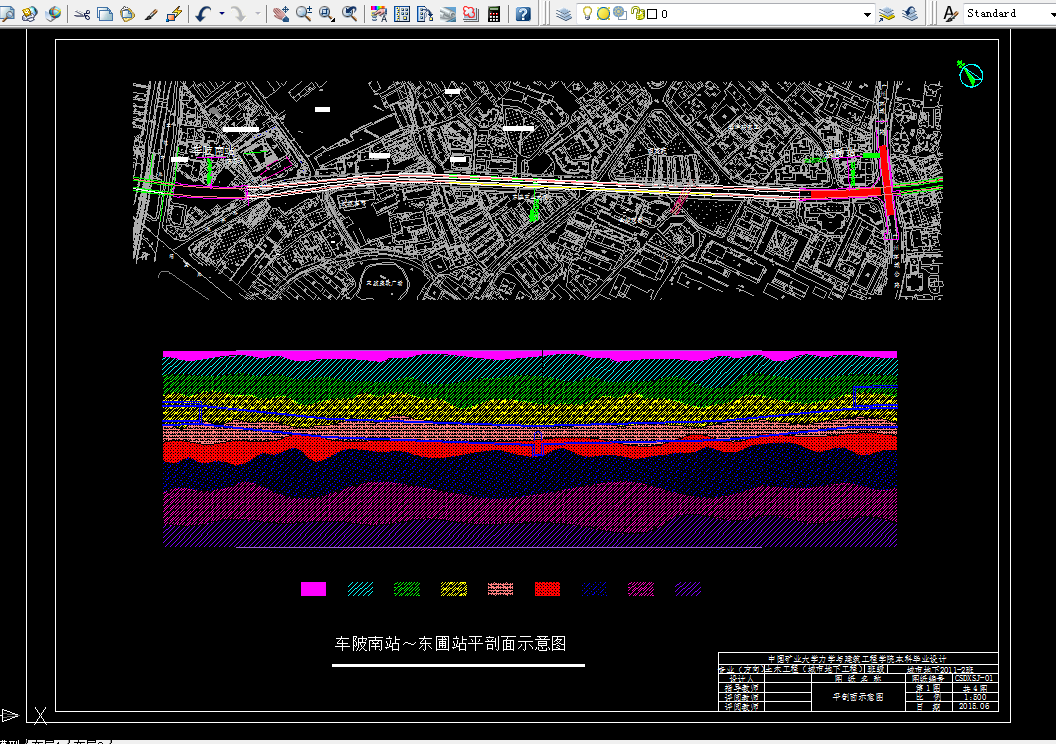Select the Match Properties brush tool

151,13
